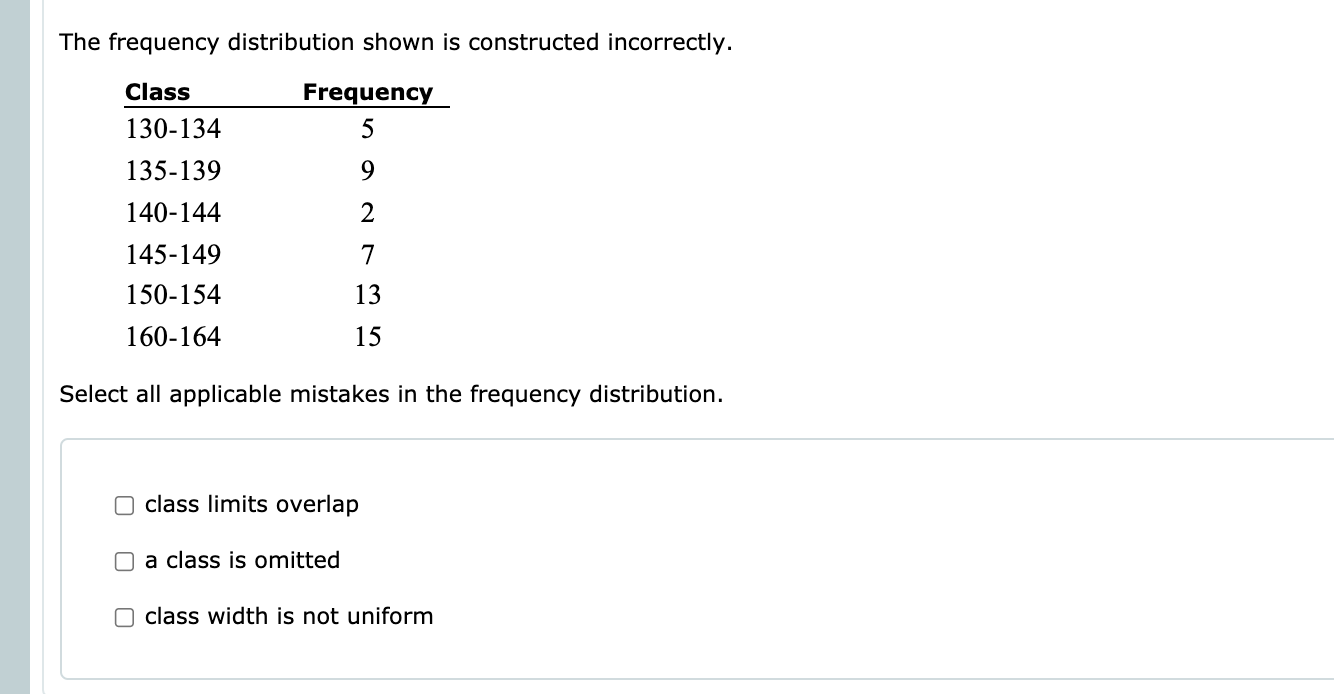Click the 150-154 class row

coord(173,295)
